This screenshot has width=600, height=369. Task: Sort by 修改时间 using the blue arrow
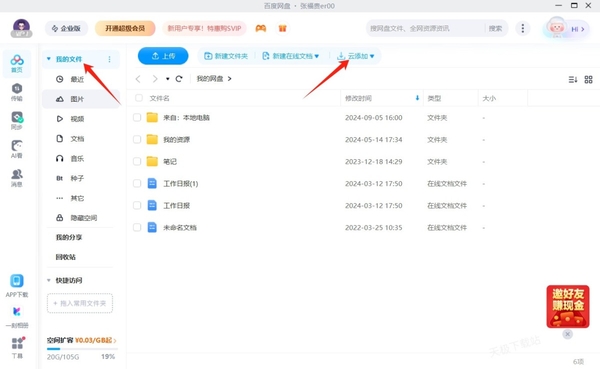(417, 98)
